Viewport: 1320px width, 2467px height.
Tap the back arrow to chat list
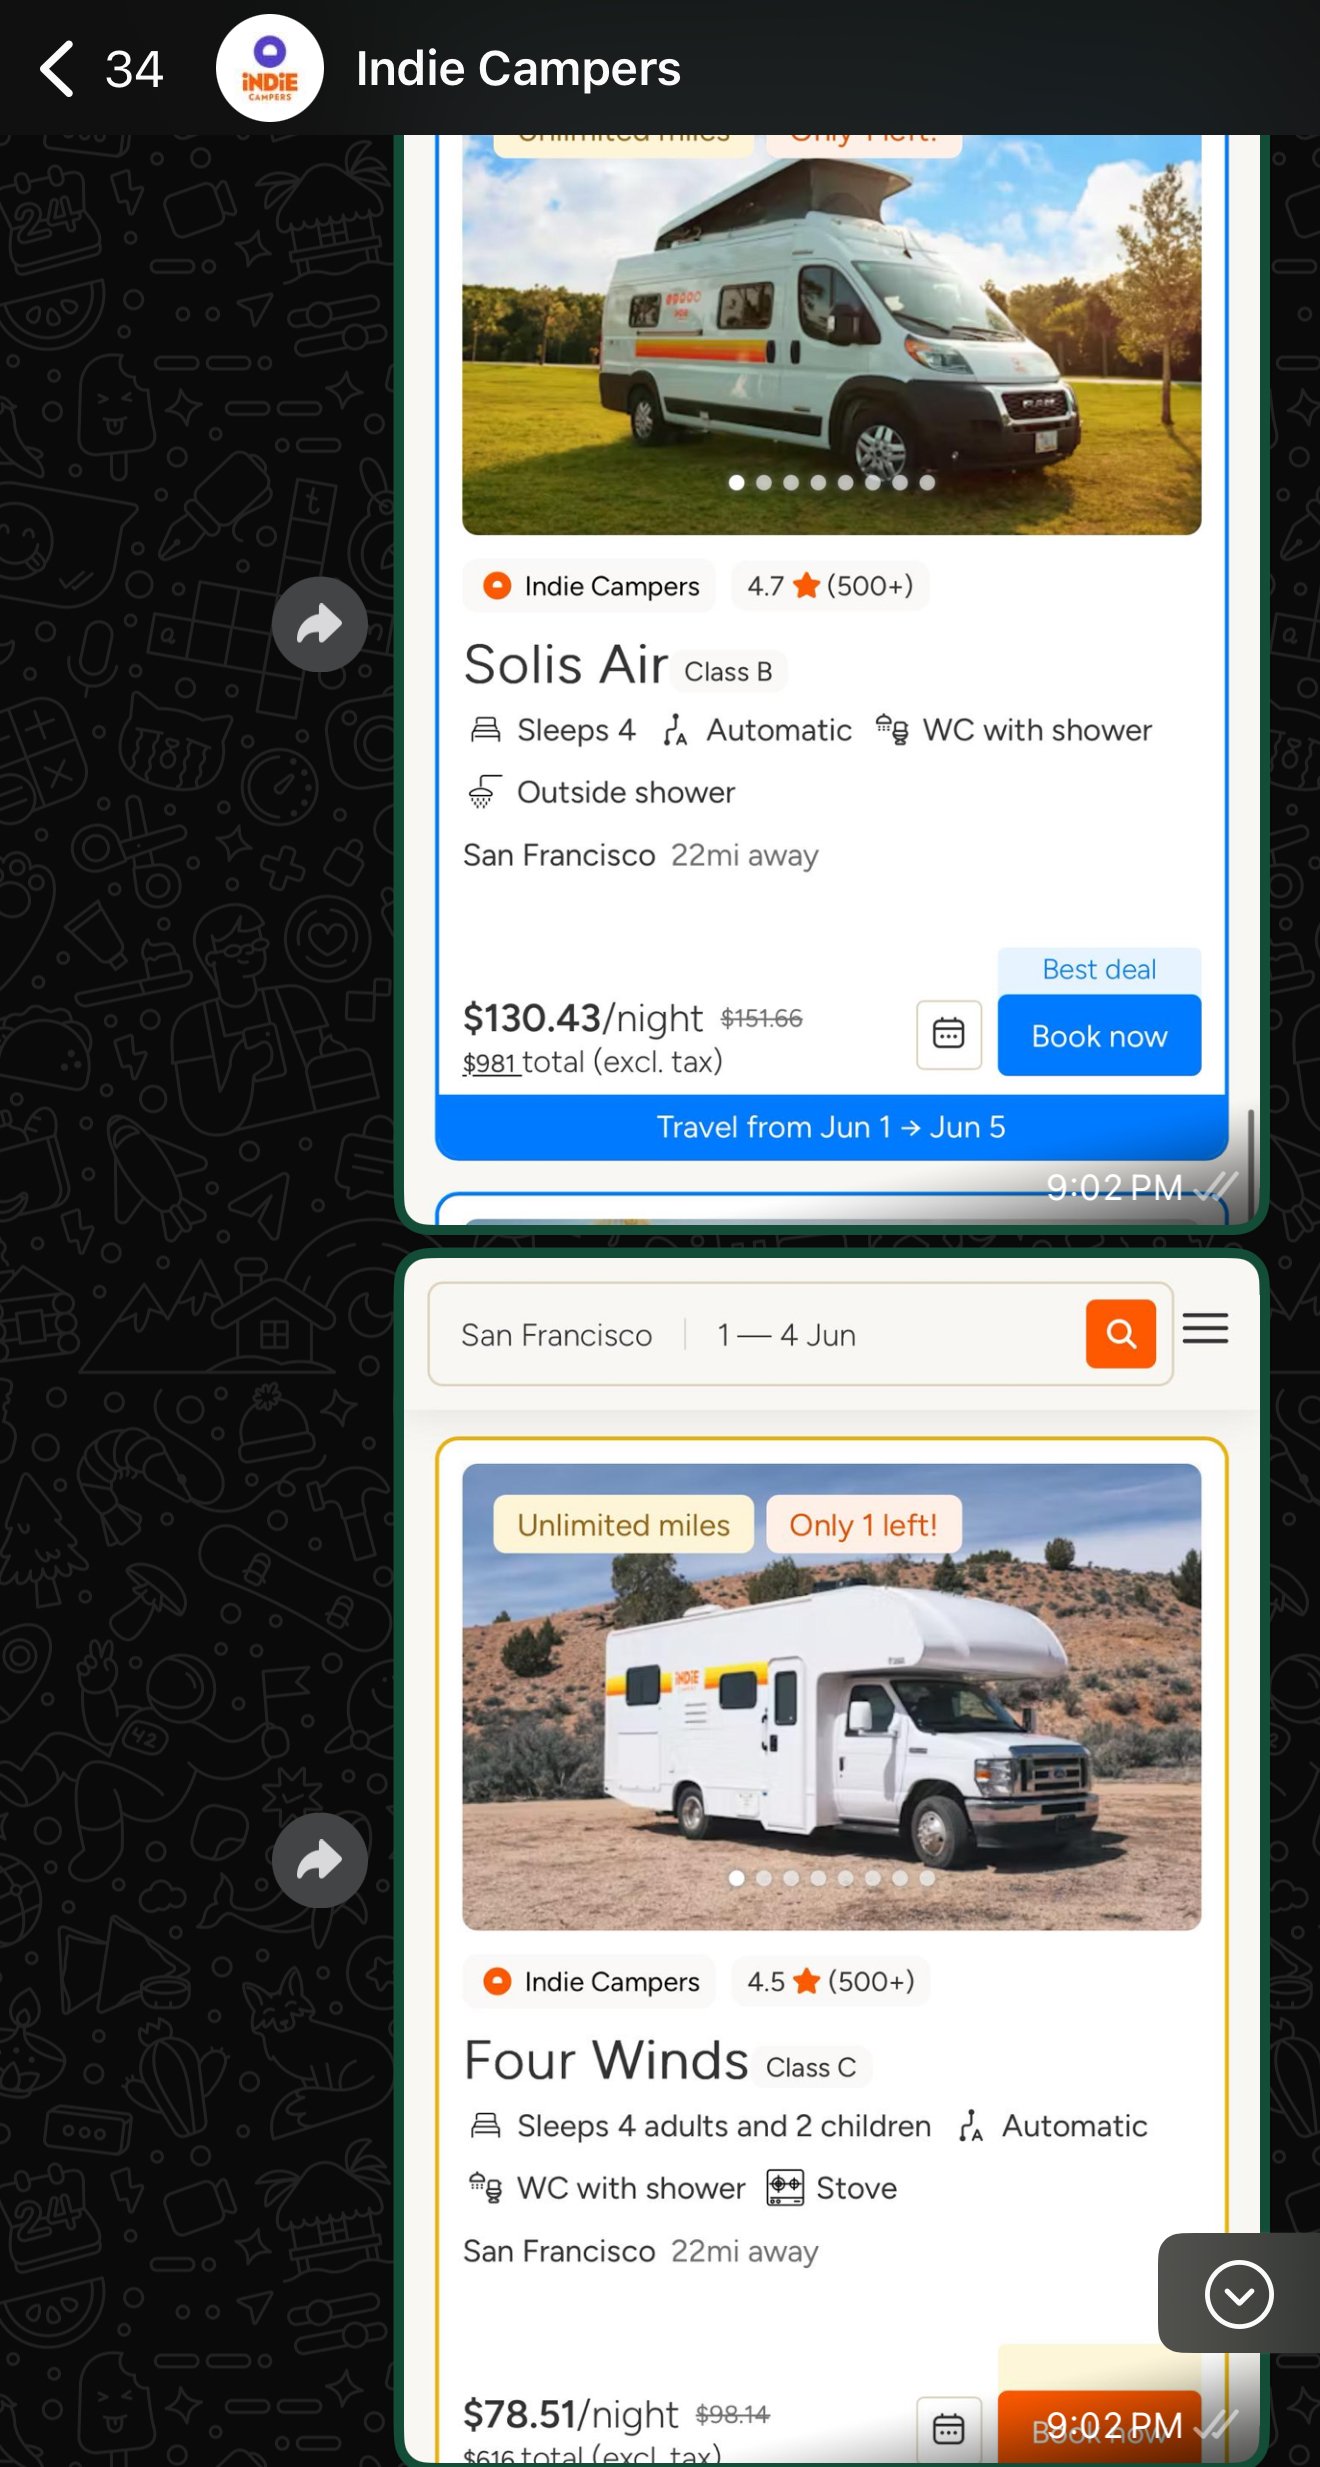tap(57, 69)
